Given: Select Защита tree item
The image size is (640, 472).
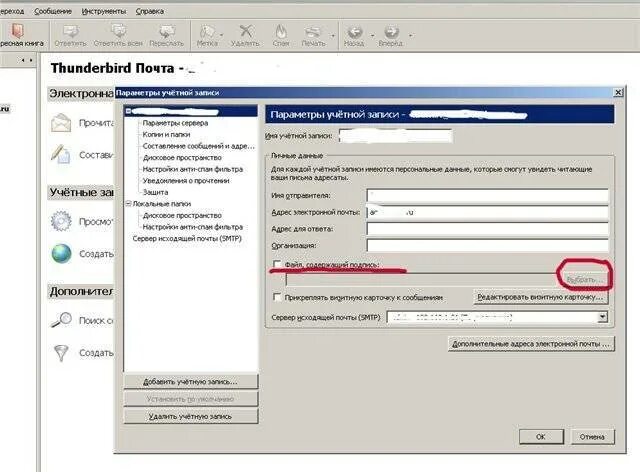Looking at the screenshot, I should point(156,192).
